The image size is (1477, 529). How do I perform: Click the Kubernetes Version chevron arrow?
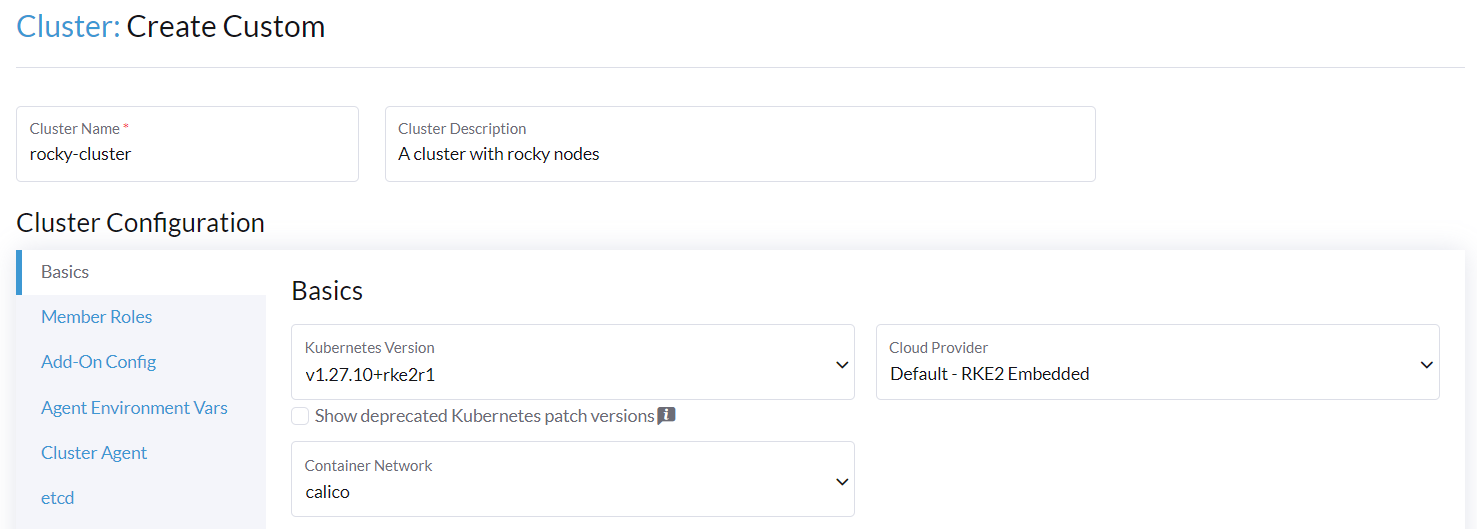tap(842, 365)
